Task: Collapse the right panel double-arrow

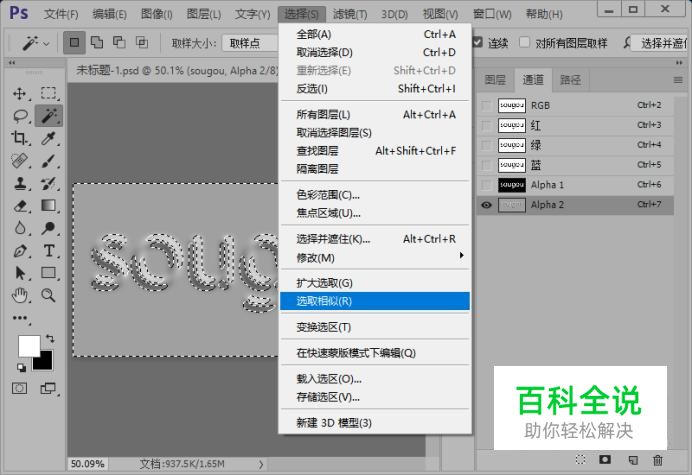Action: click(x=679, y=63)
